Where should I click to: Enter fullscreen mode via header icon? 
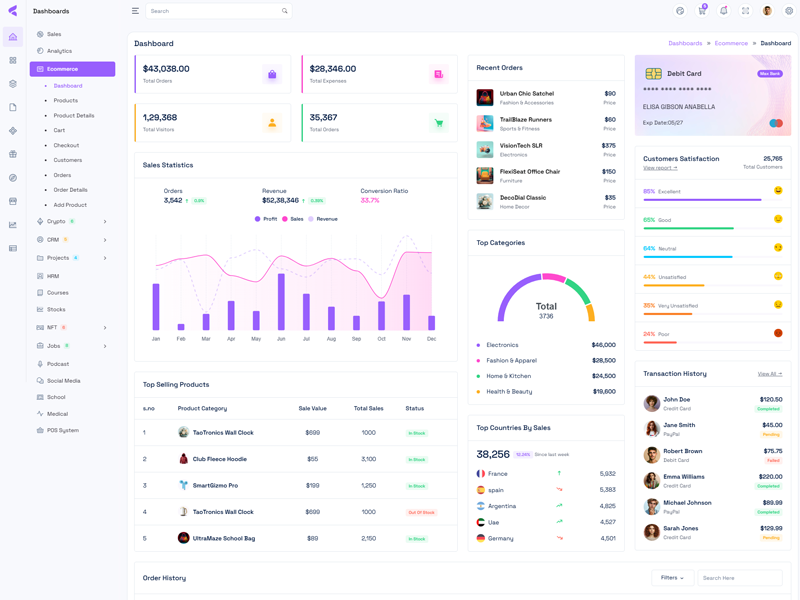coord(745,11)
